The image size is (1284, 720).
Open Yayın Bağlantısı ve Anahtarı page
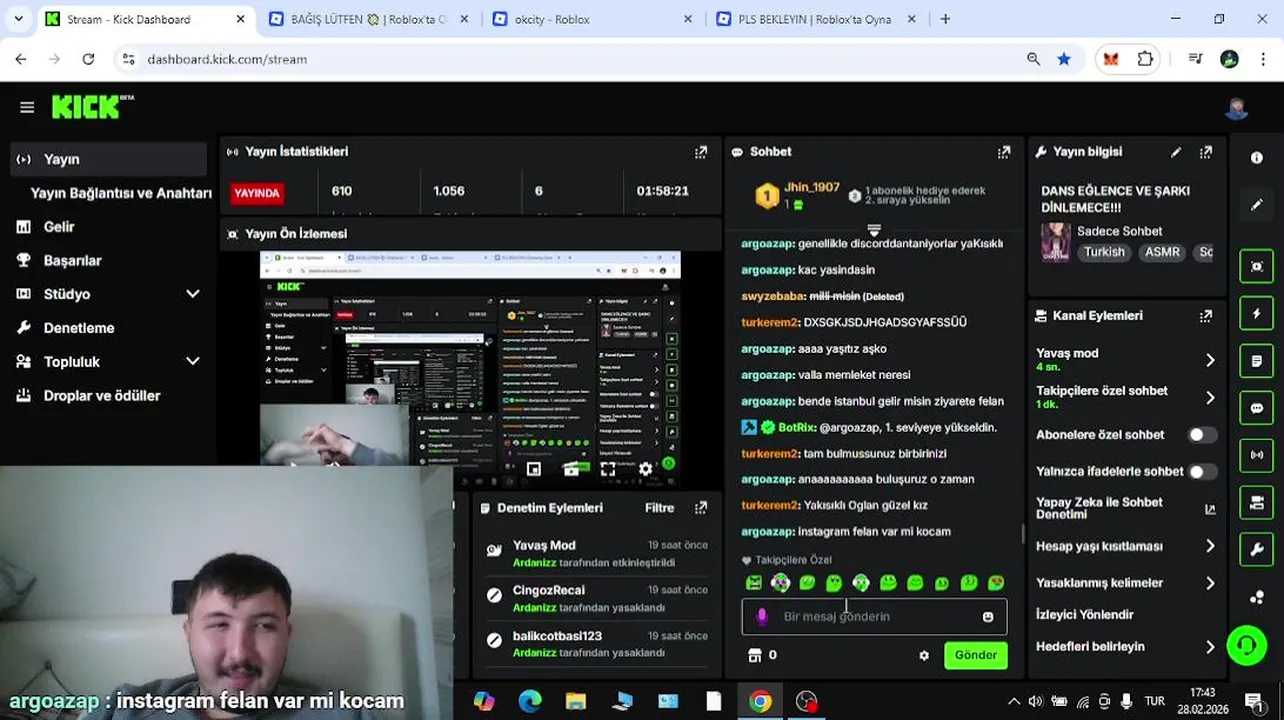tap(121, 193)
